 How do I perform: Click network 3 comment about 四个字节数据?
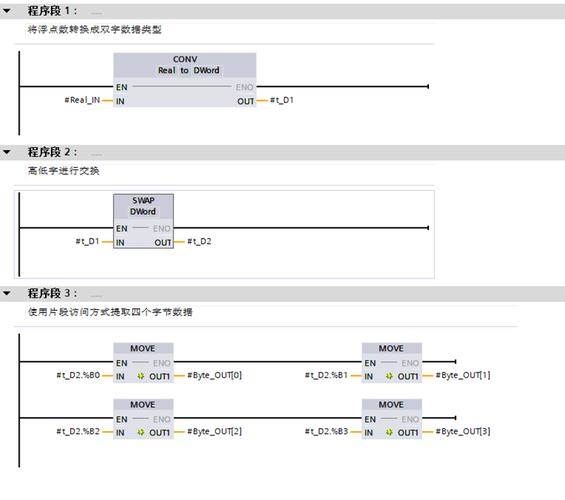tap(110, 312)
